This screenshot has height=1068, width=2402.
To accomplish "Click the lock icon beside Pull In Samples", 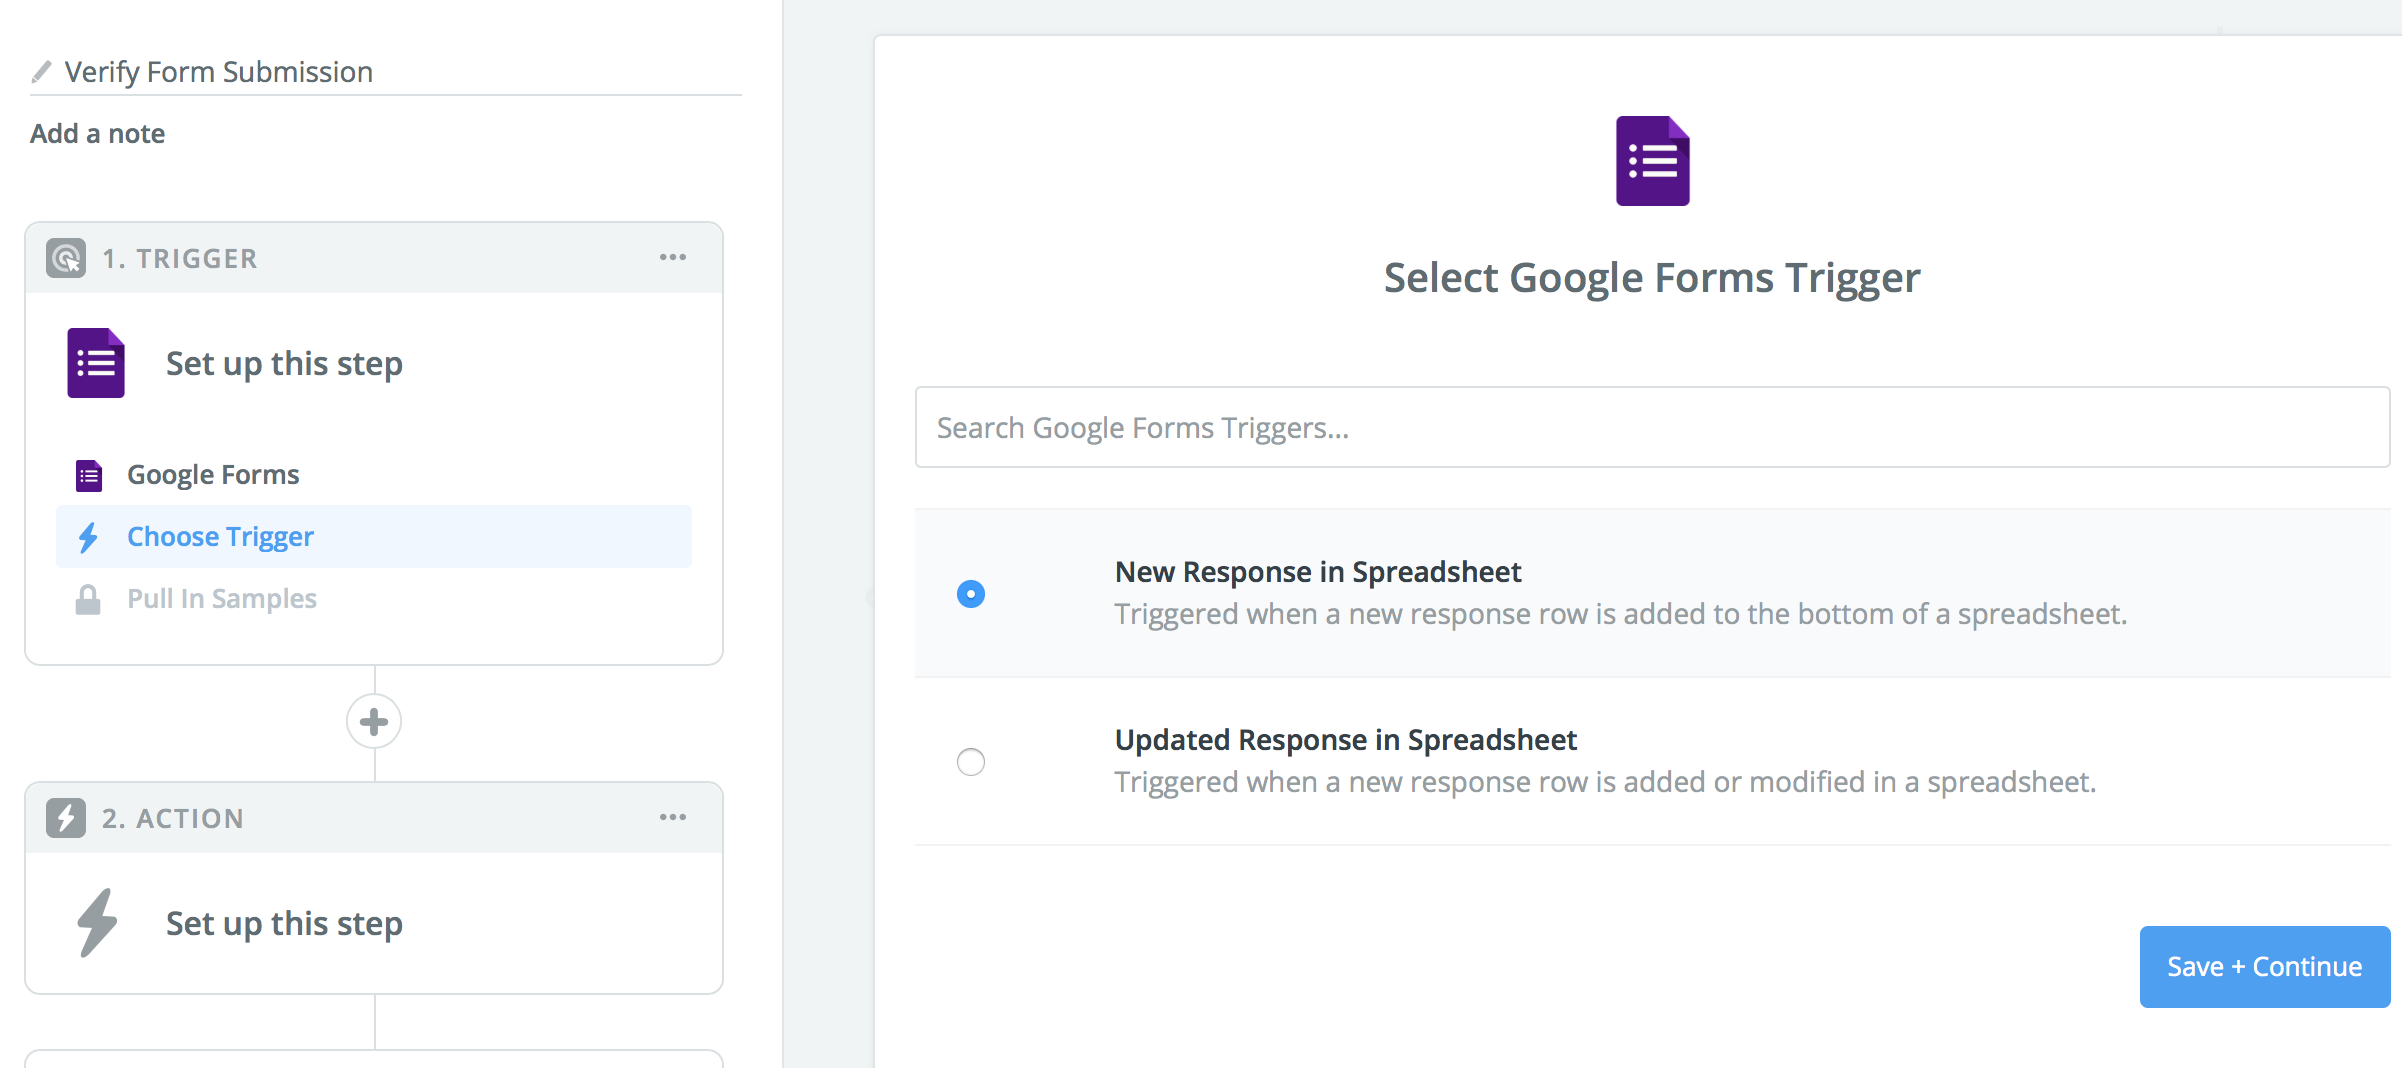I will click(x=88, y=599).
